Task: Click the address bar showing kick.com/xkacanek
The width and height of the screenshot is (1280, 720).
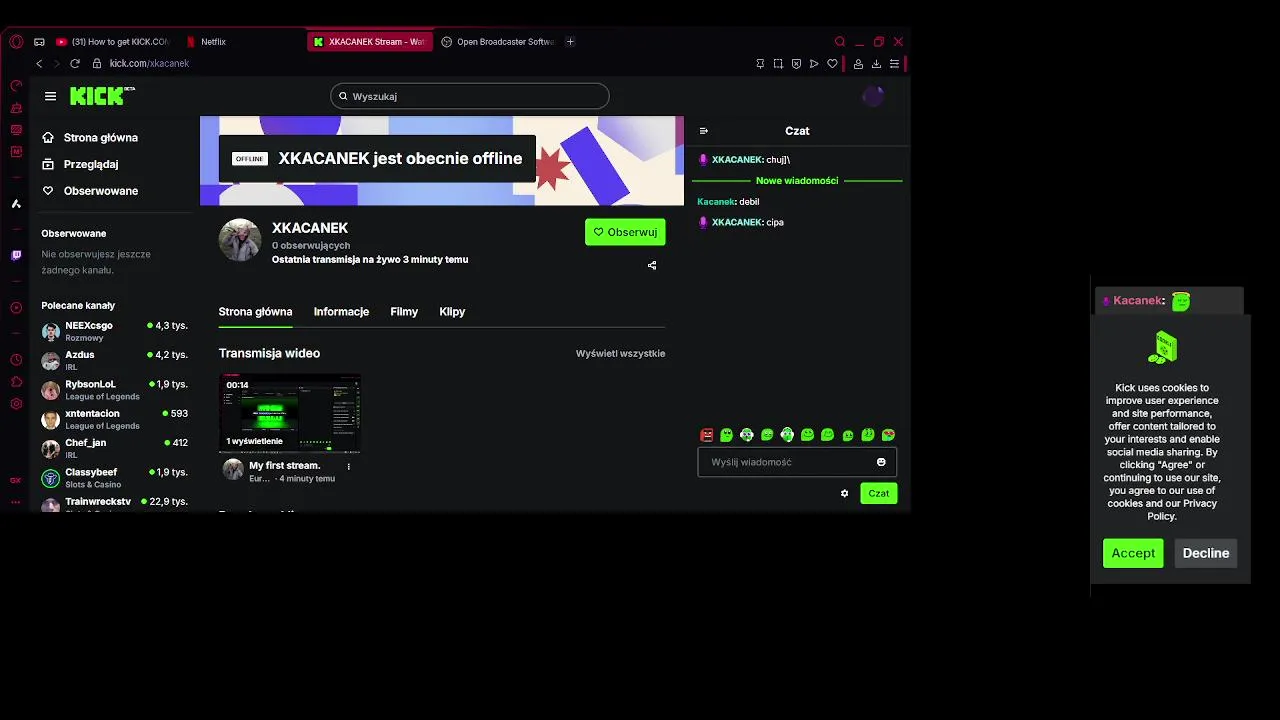Action: [x=149, y=63]
